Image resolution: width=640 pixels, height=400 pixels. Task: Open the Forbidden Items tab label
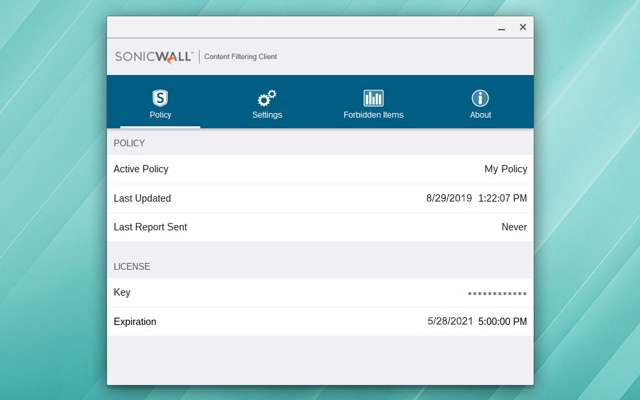(x=373, y=115)
